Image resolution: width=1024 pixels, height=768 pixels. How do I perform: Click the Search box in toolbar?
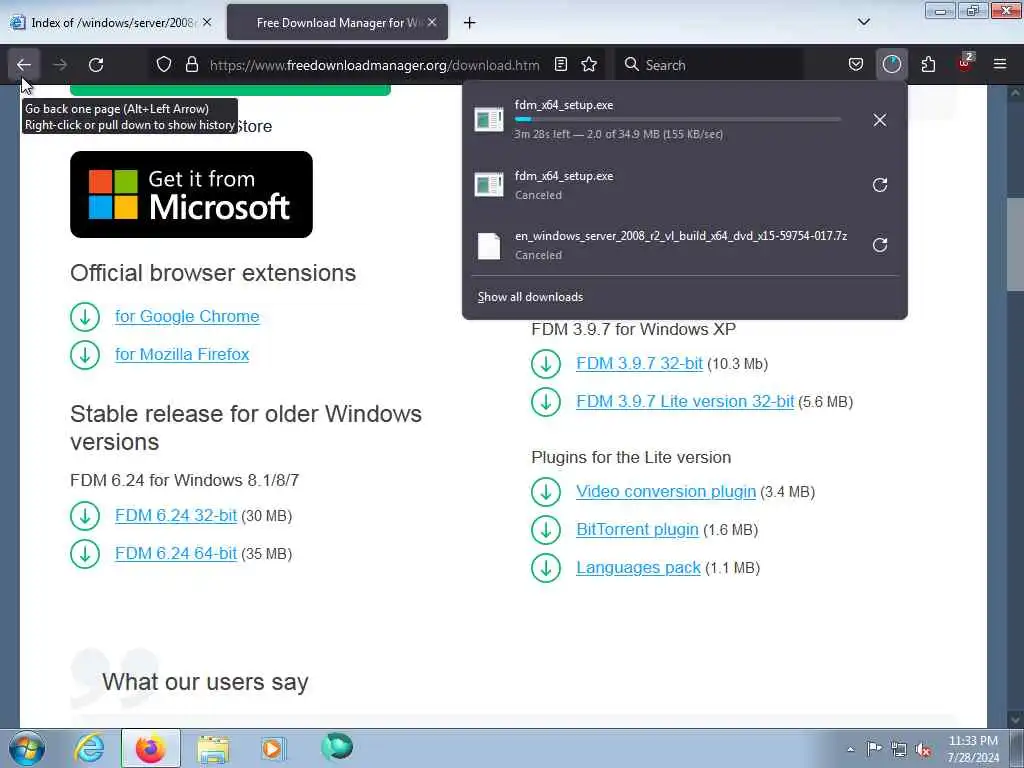(x=709, y=65)
